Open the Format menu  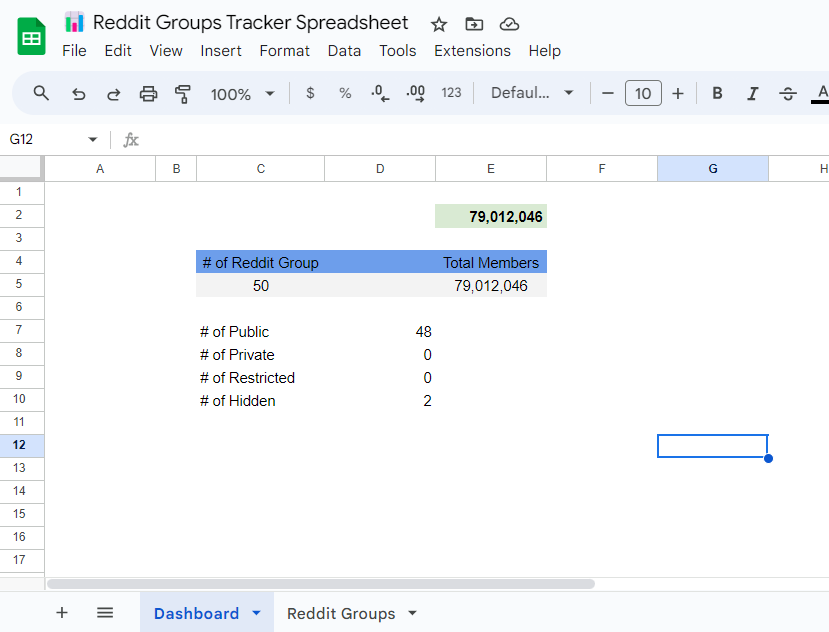tap(284, 51)
